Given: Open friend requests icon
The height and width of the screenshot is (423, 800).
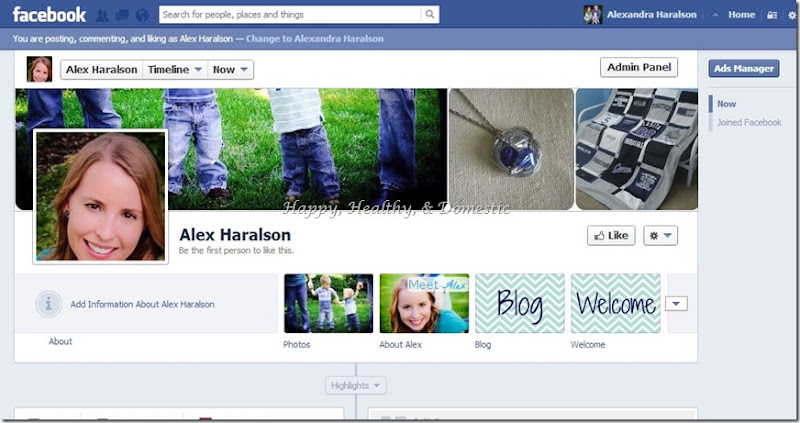Looking at the screenshot, I should [102, 15].
